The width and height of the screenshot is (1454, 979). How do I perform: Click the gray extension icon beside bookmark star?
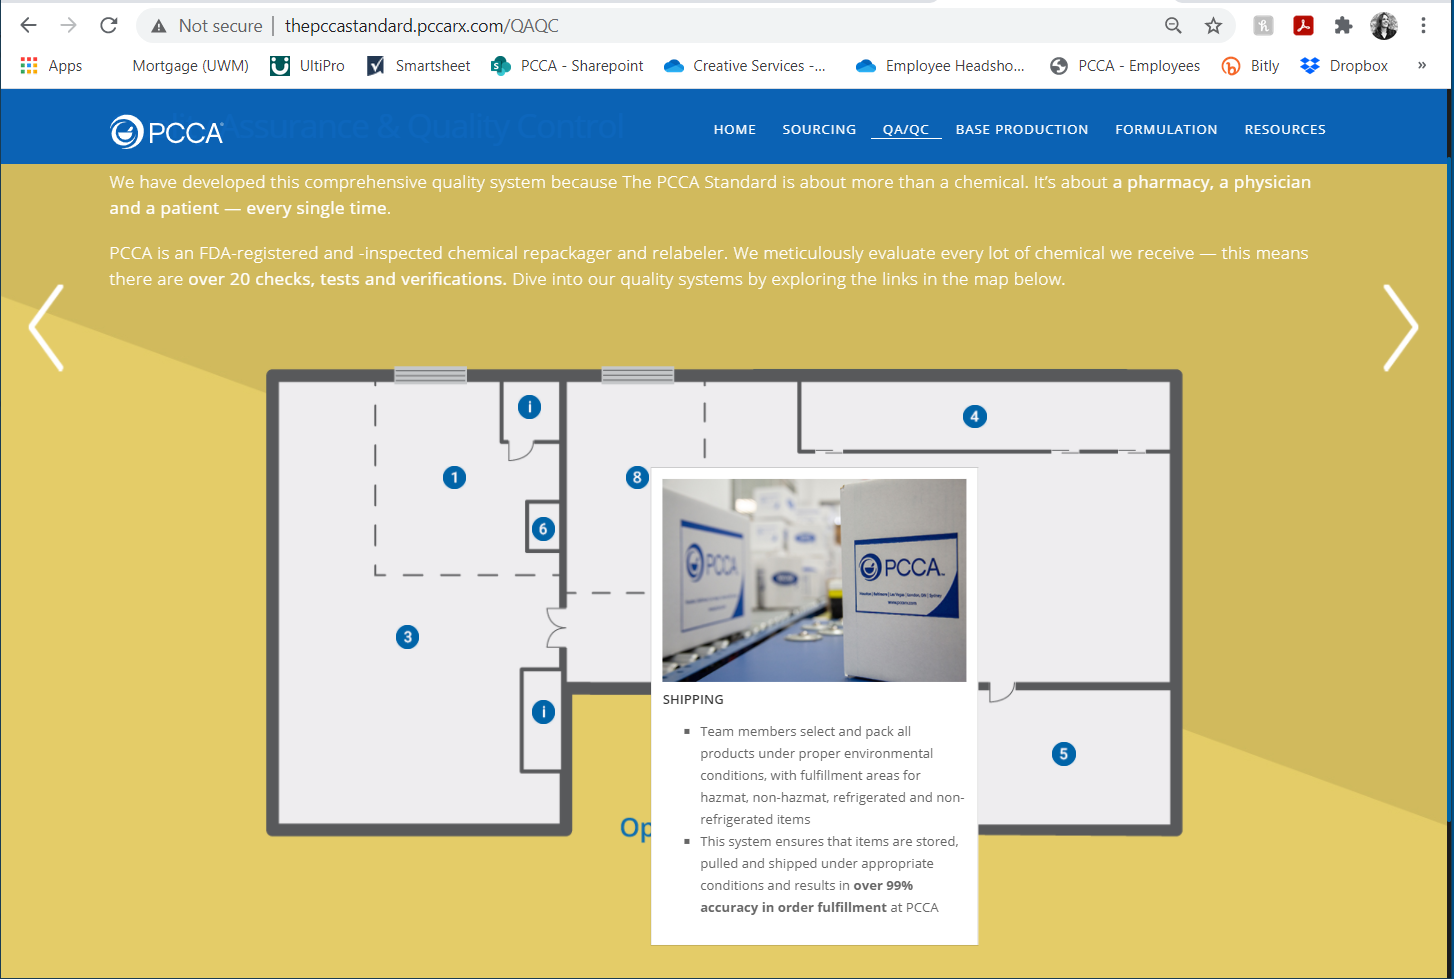(x=1263, y=26)
